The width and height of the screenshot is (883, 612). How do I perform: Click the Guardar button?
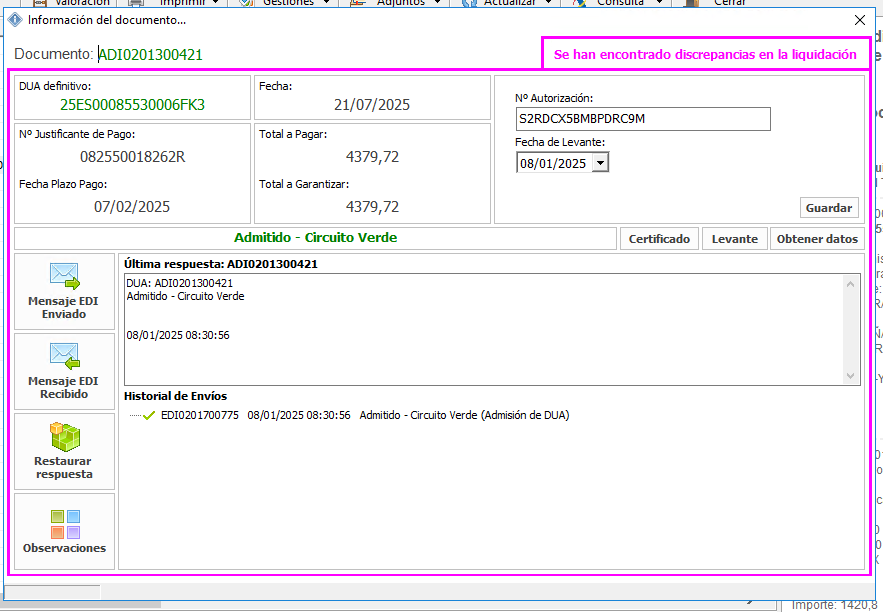coord(829,207)
